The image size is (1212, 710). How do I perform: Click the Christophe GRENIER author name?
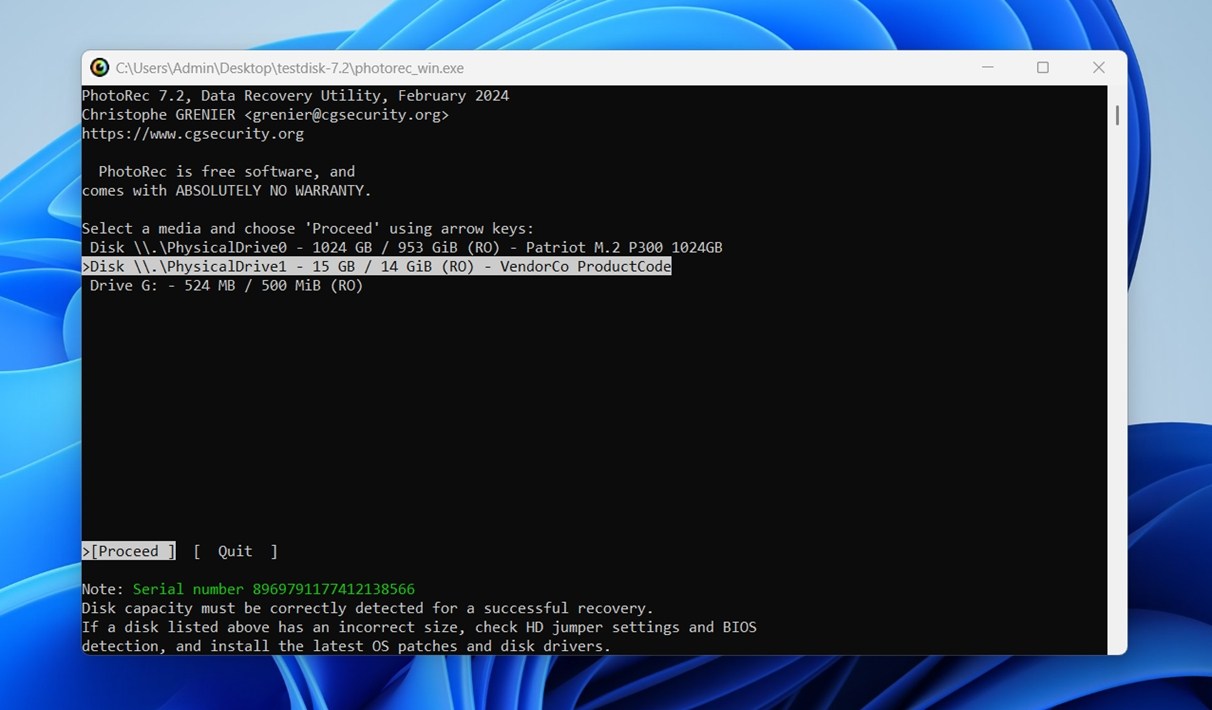[158, 115]
